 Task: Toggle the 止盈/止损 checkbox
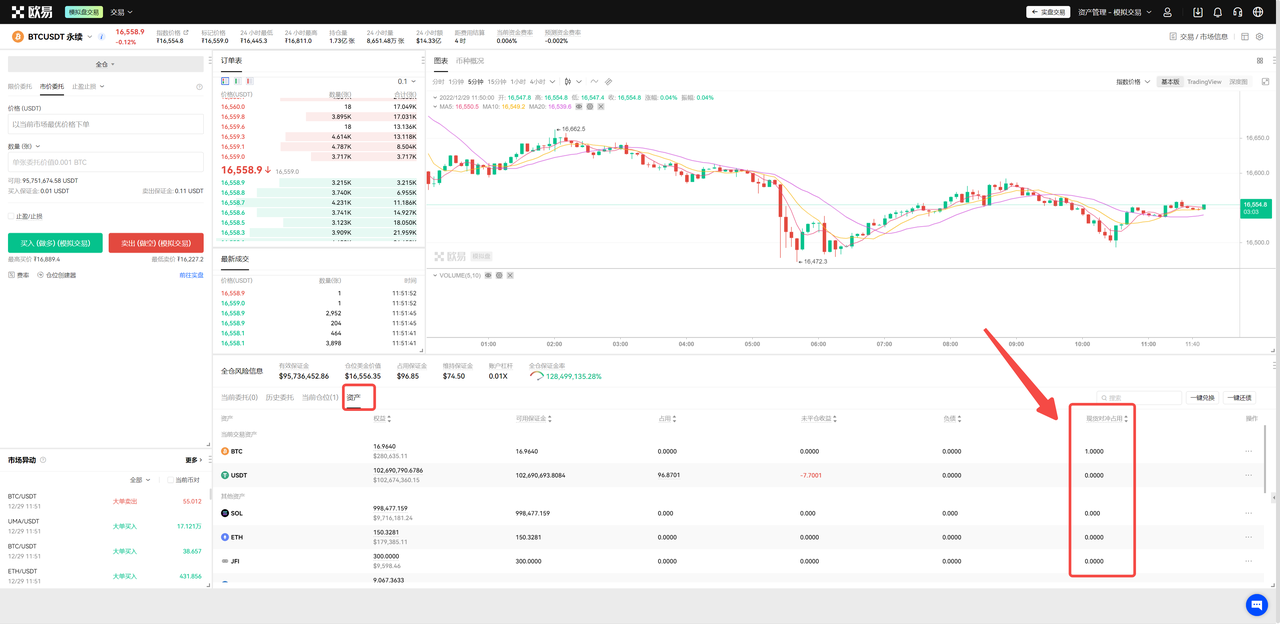(11, 216)
